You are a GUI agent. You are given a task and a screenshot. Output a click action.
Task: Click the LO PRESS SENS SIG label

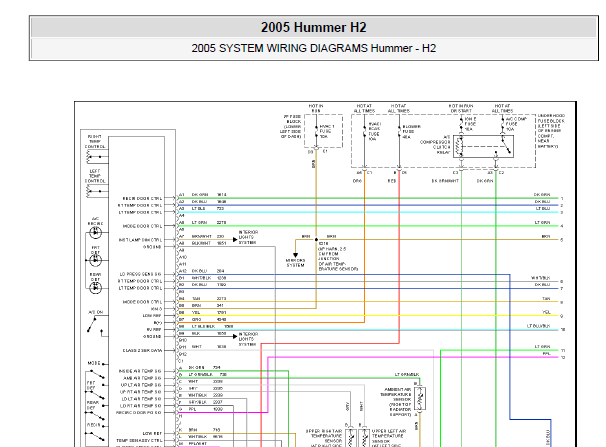click(x=140, y=274)
